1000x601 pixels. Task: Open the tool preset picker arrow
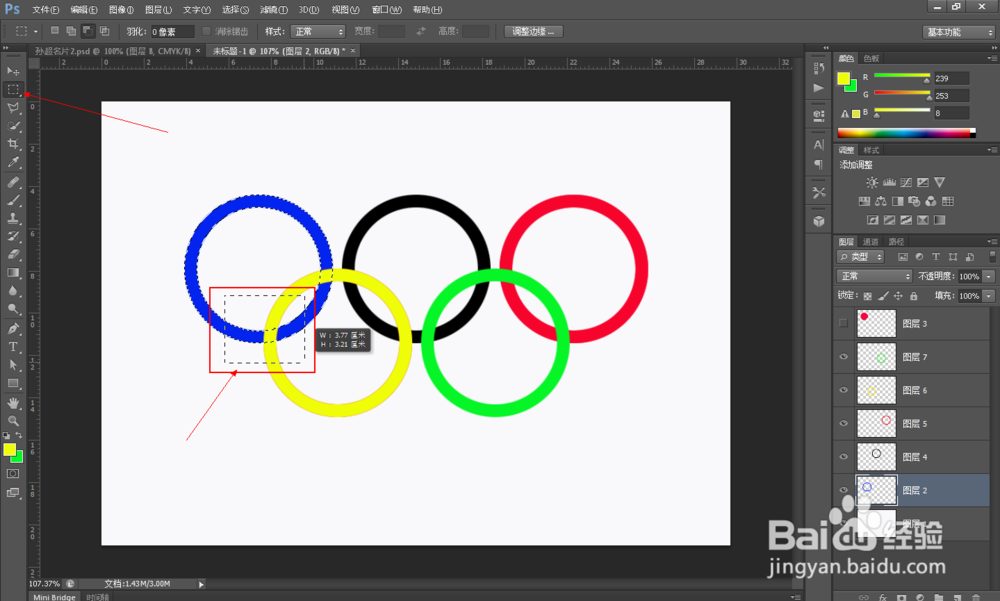(x=36, y=31)
